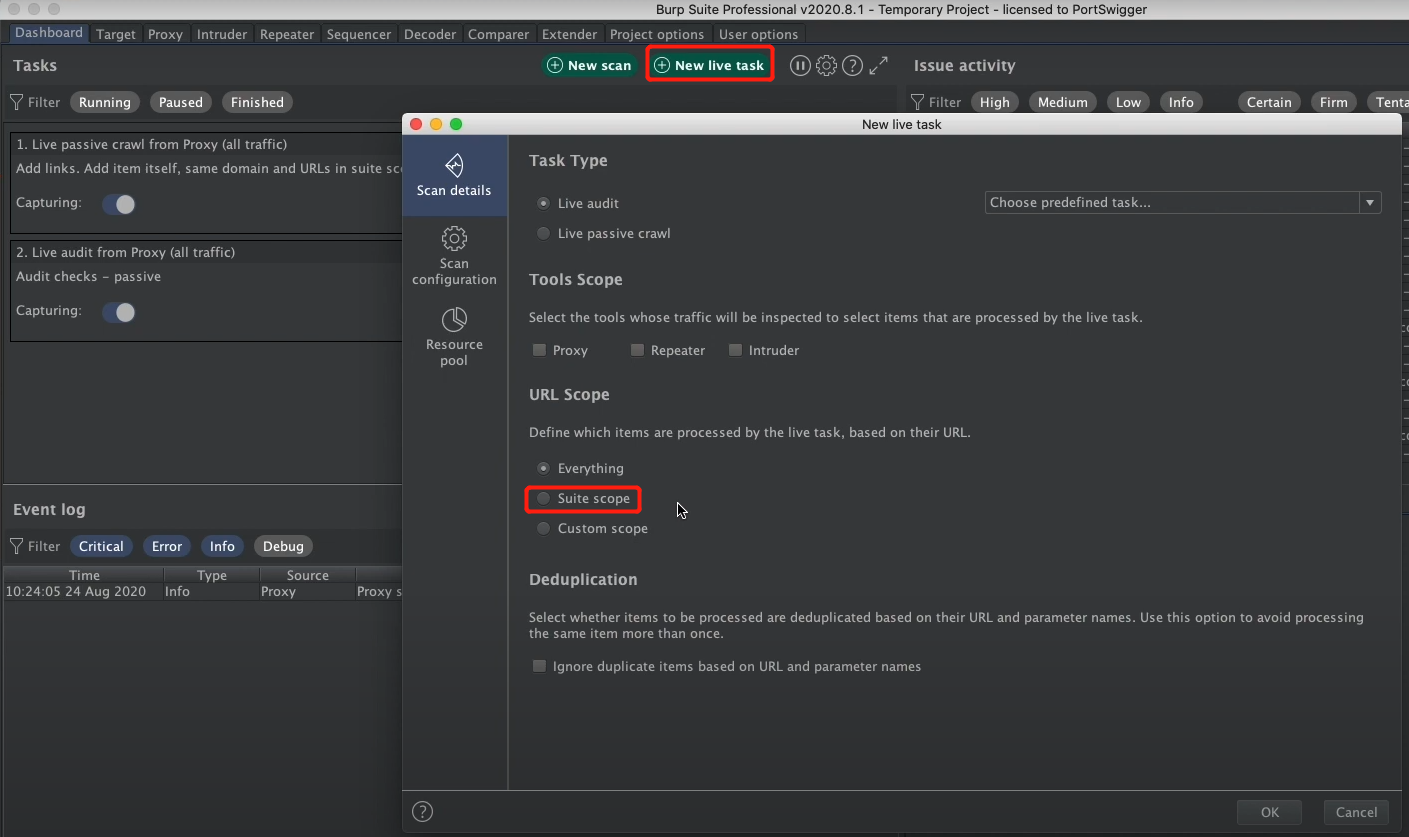Select the Dashboard tab
1409x837 pixels.
49,33
